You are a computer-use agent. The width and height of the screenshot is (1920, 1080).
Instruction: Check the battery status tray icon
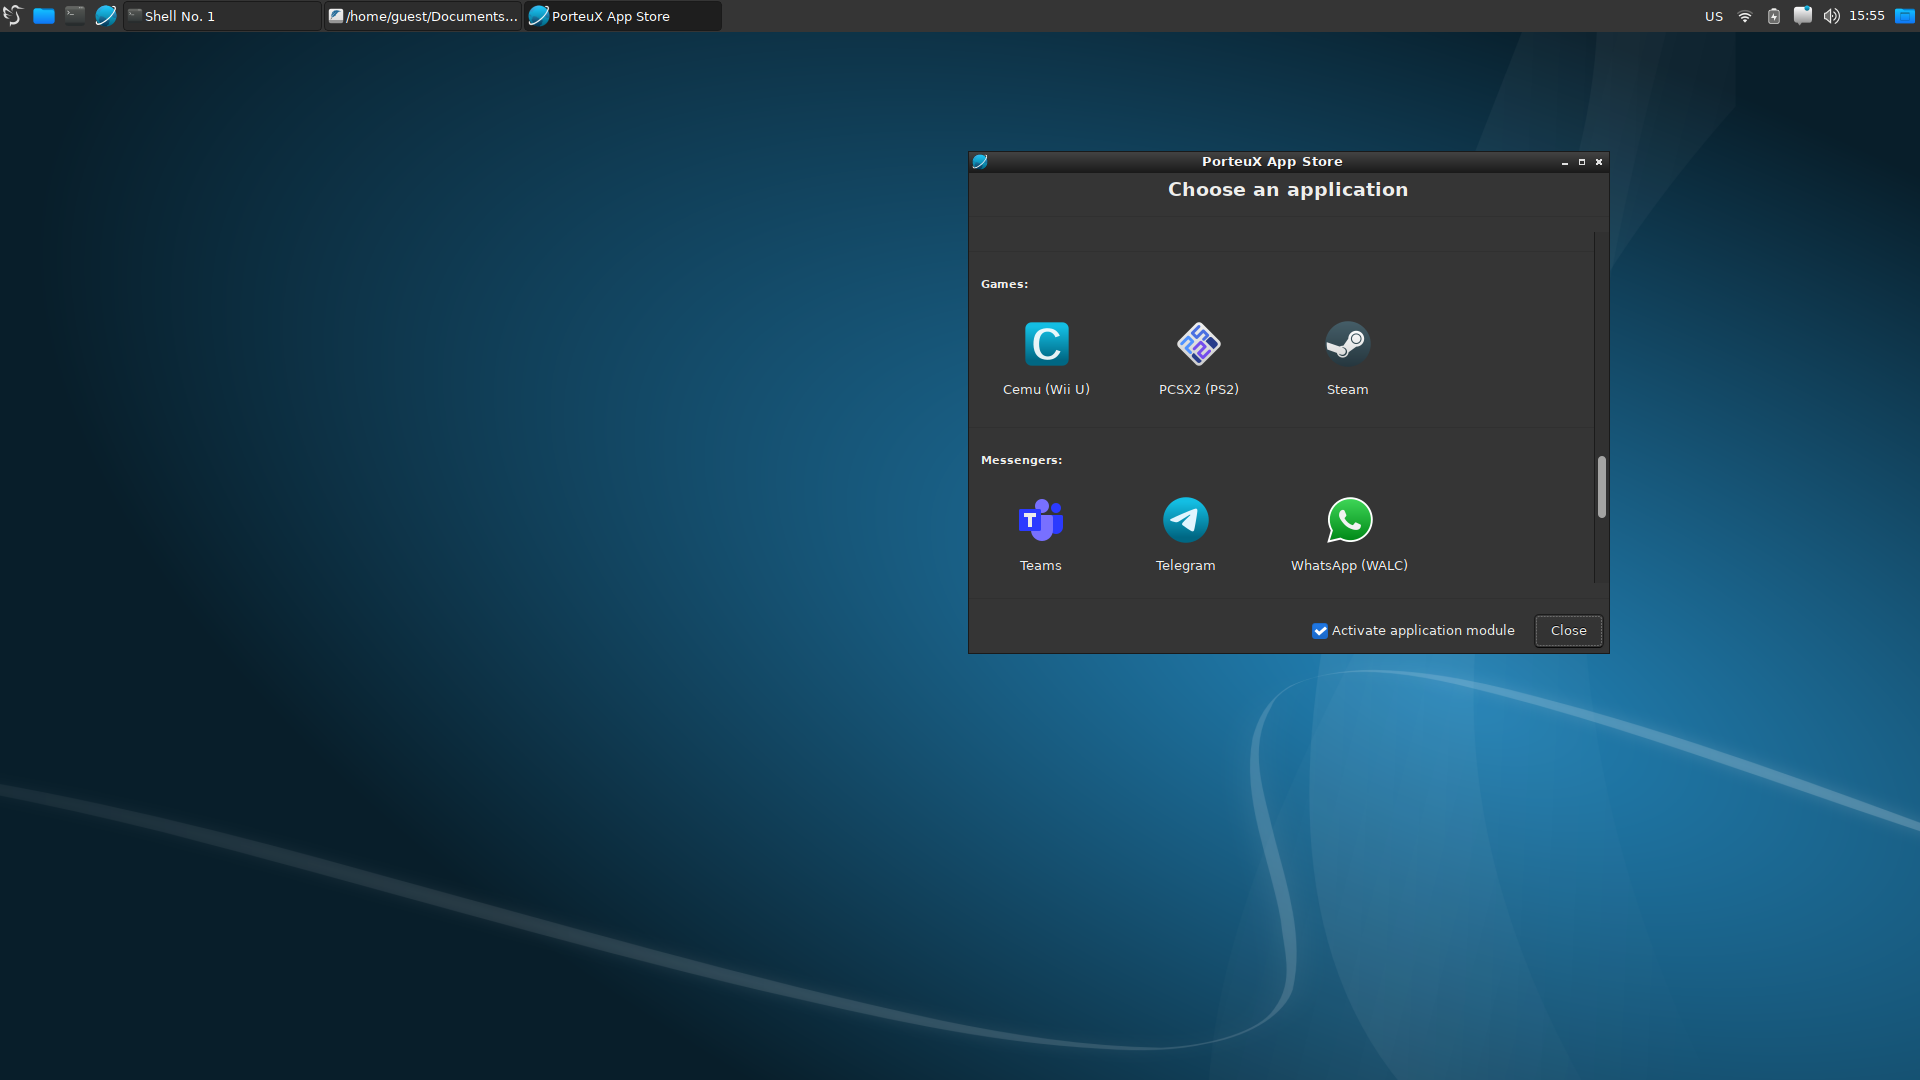(1774, 16)
